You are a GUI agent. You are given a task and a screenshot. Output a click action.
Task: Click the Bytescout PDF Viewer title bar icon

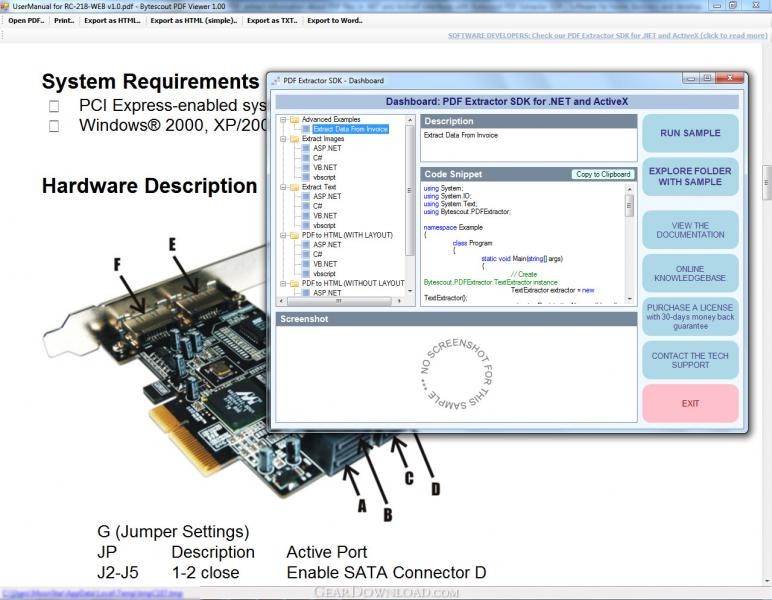(x=5, y=6)
